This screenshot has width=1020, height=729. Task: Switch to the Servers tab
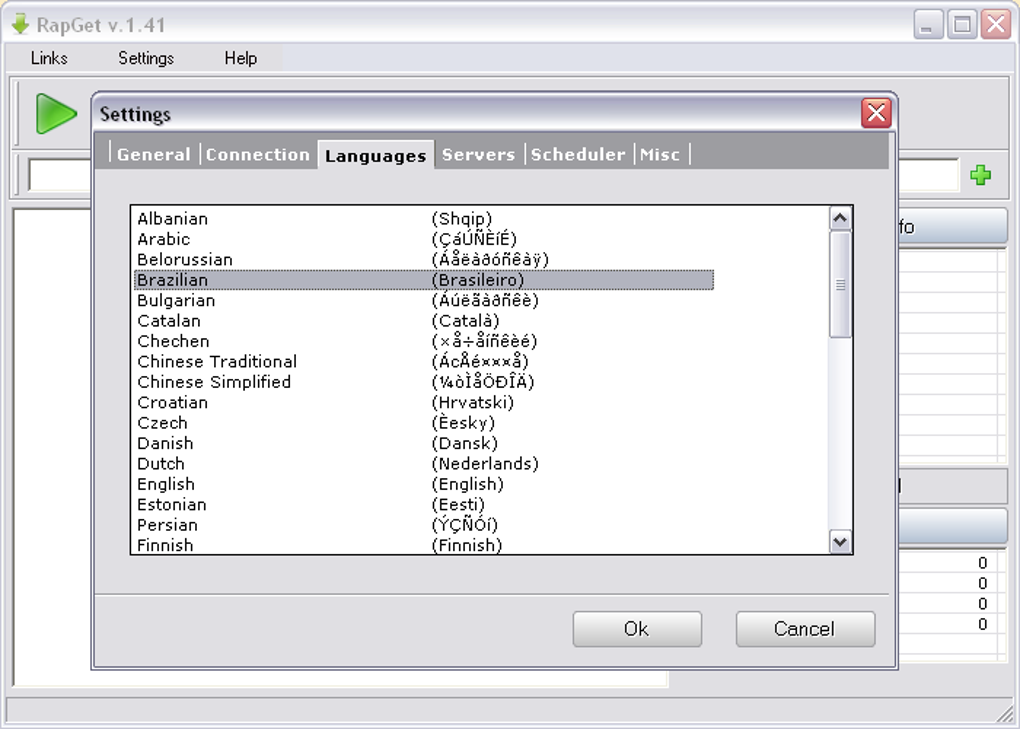(478, 155)
